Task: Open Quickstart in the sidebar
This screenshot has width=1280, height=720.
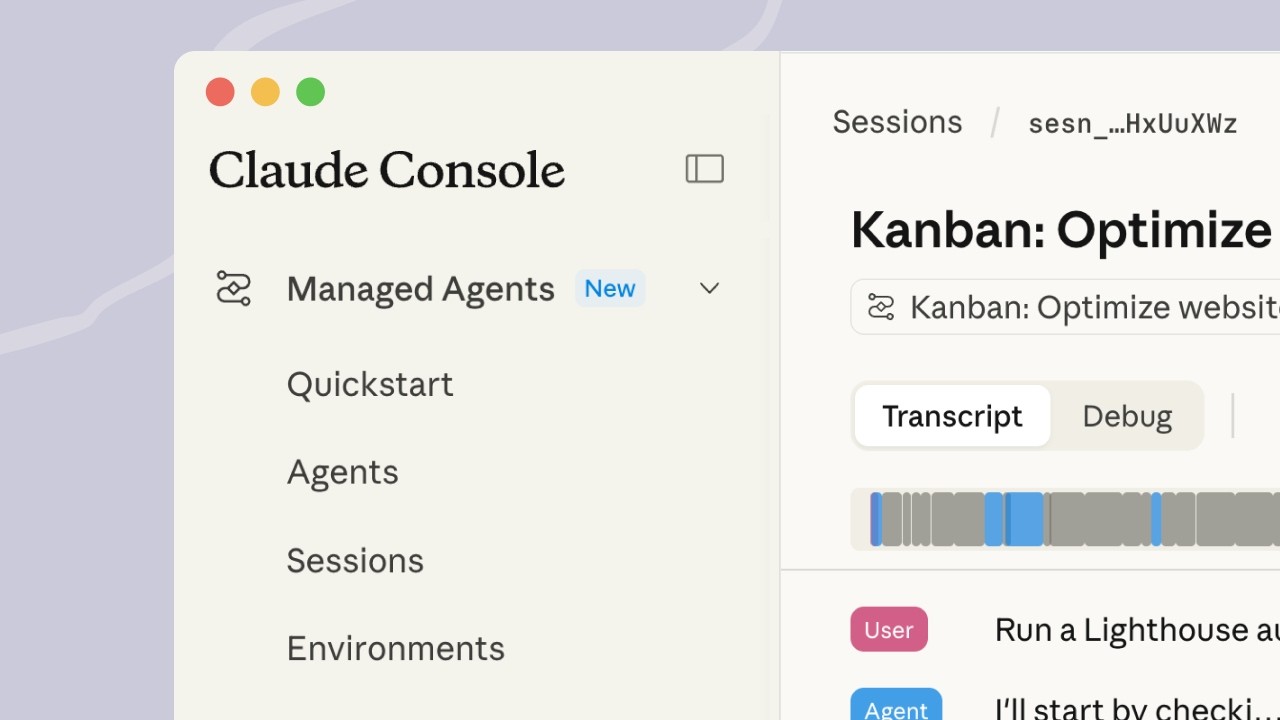Action: 370,384
